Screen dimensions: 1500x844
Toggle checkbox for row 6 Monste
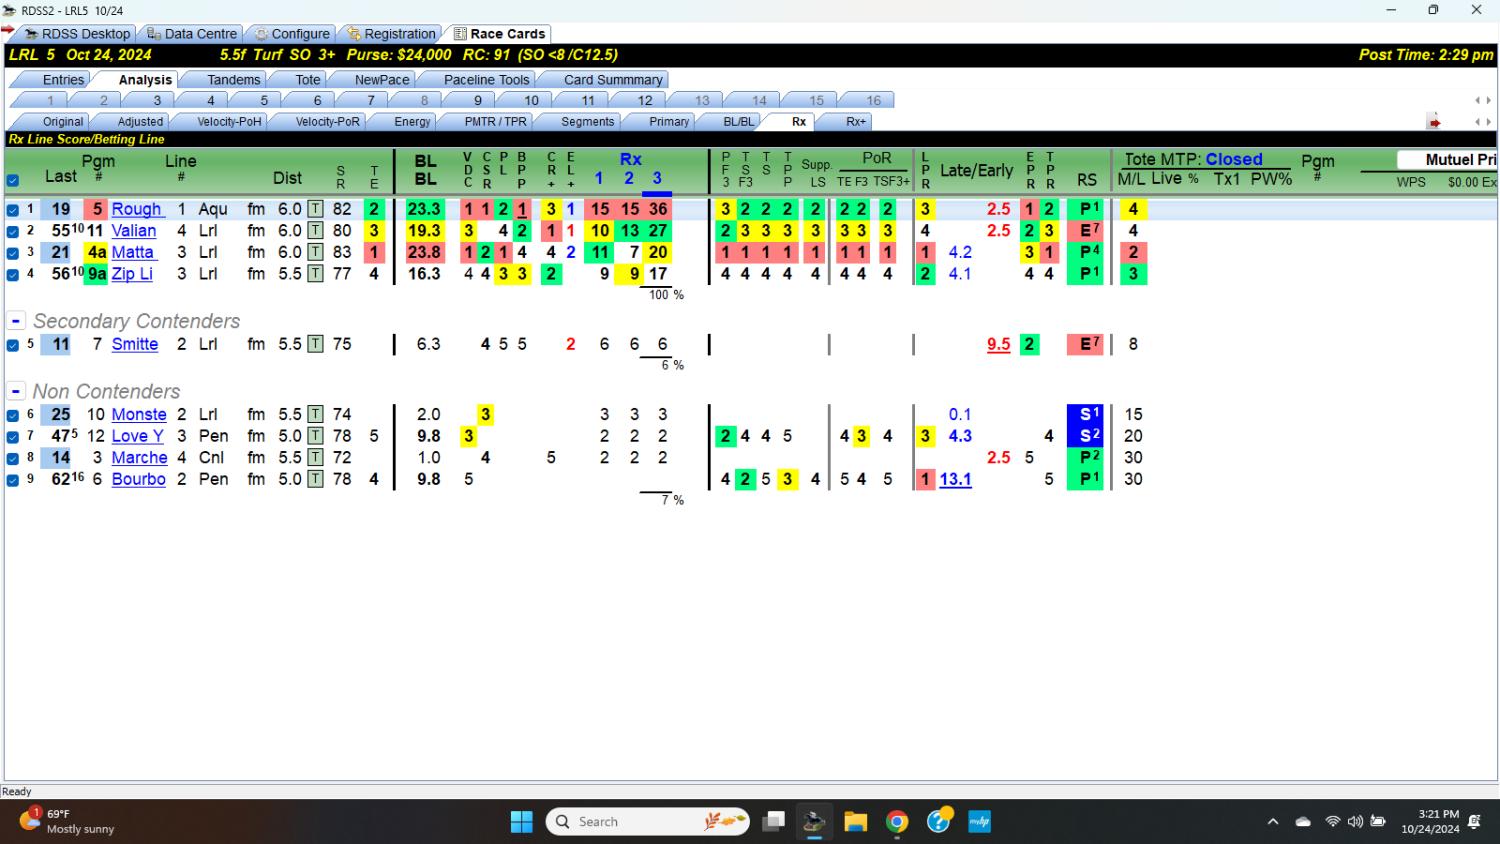click(x=13, y=415)
